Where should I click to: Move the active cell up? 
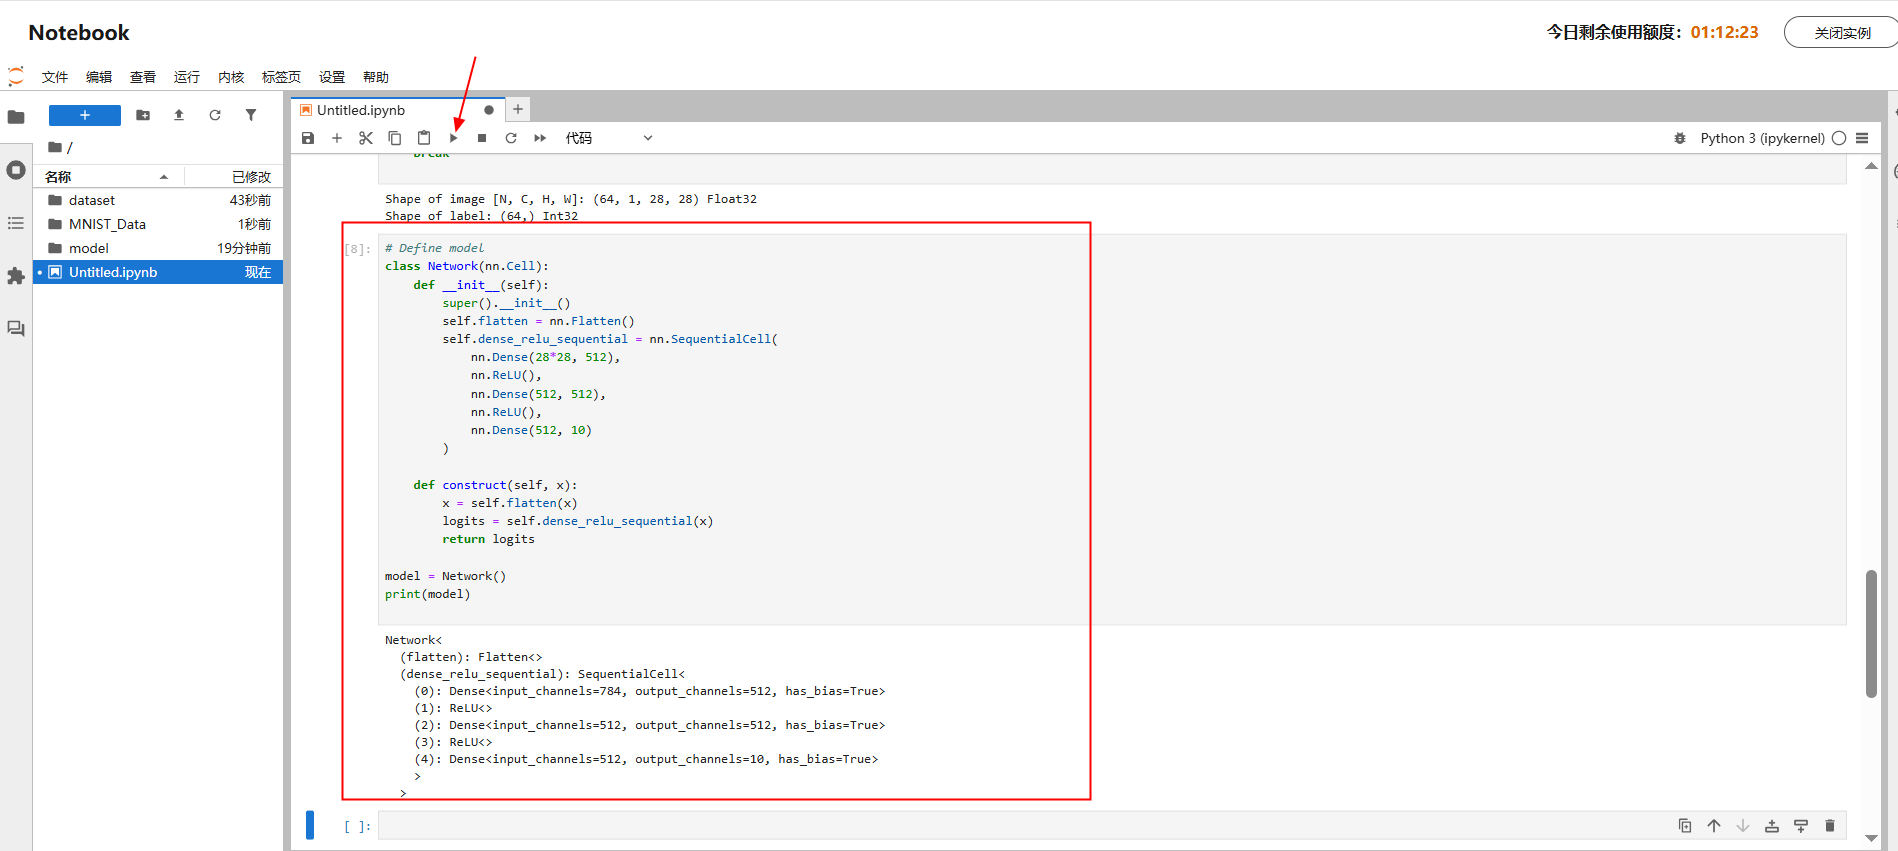click(x=1714, y=826)
